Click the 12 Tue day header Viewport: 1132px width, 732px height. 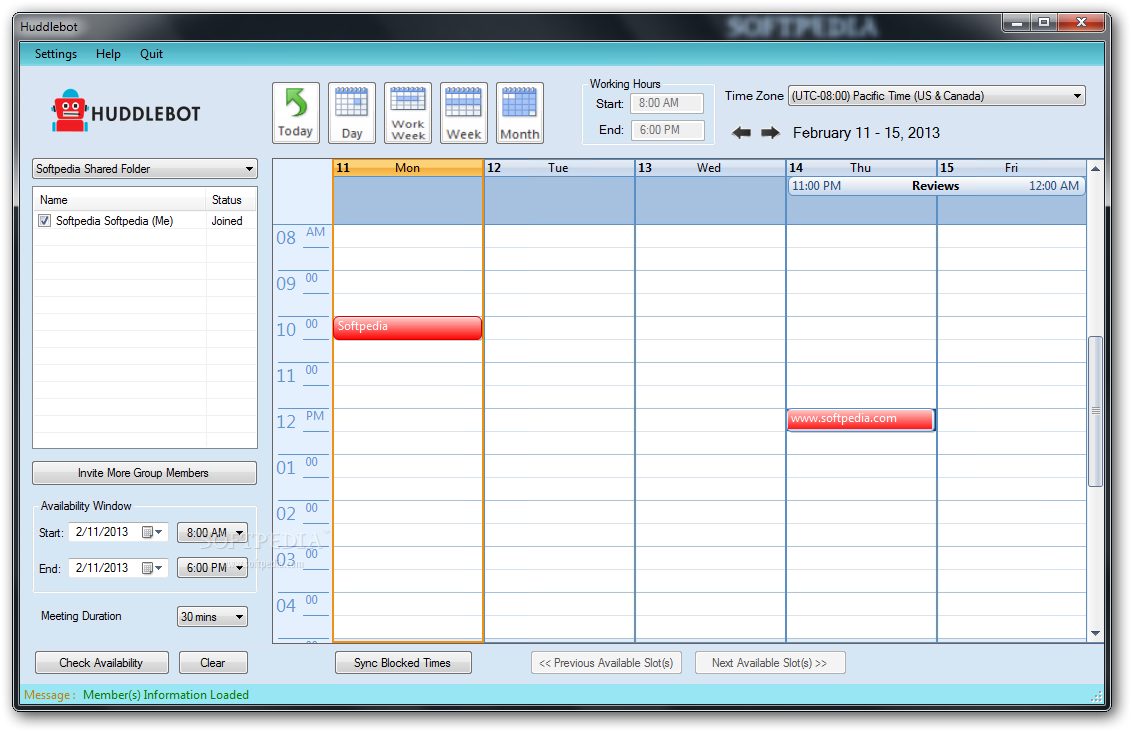click(x=559, y=167)
